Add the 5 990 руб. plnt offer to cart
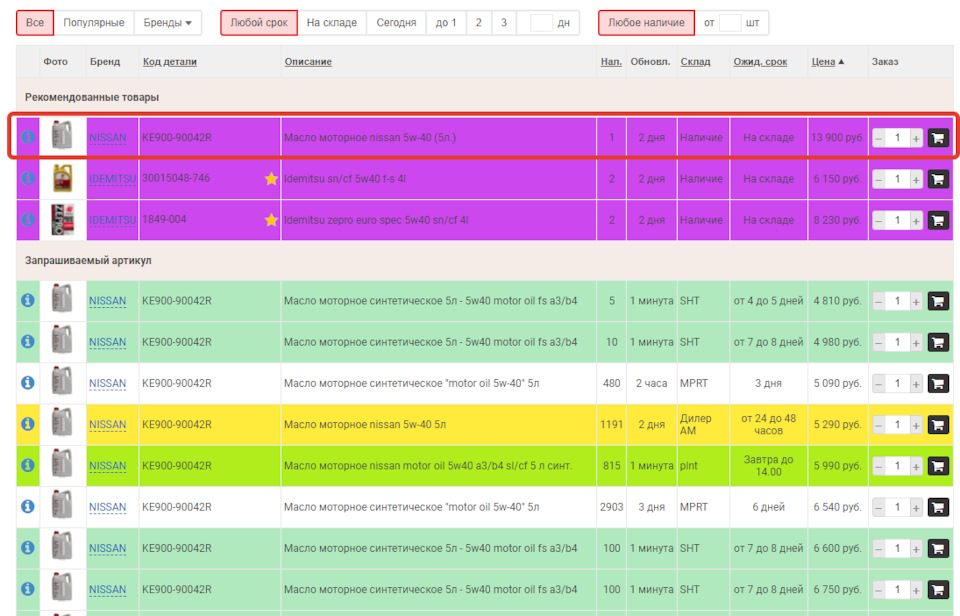Image resolution: width=960 pixels, height=616 pixels. tap(938, 466)
